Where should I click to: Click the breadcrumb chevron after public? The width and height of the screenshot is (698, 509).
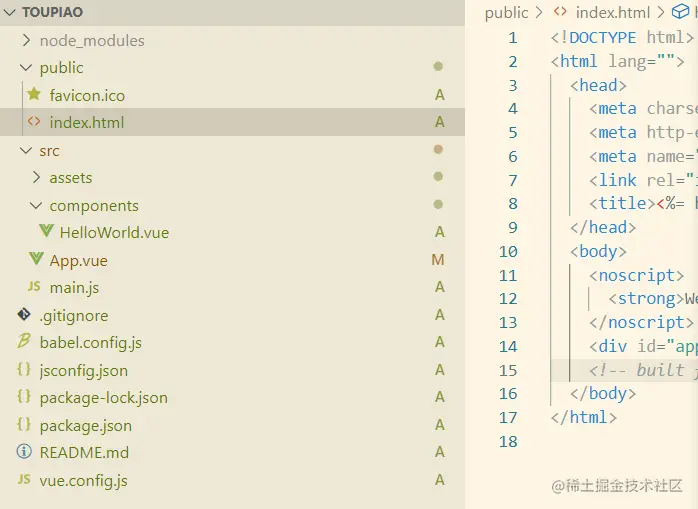coord(539,12)
